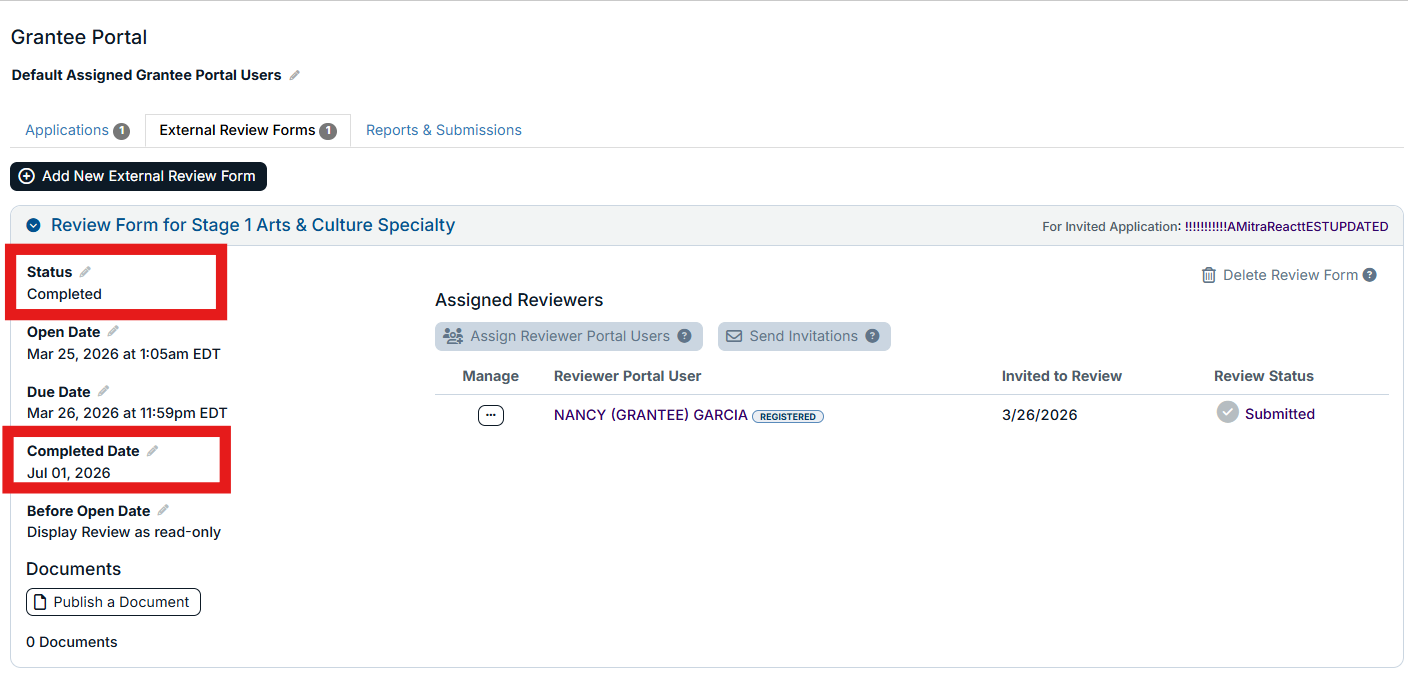Click the Publish a Document button

coord(113,602)
